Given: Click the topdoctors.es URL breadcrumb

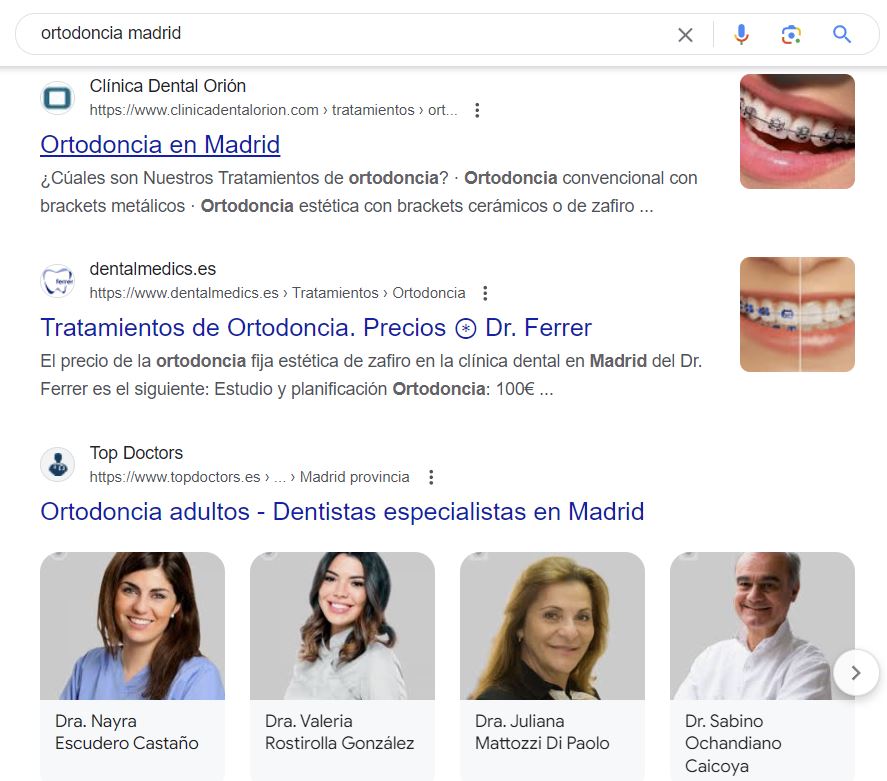Looking at the screenshot, I should point(249,477).
